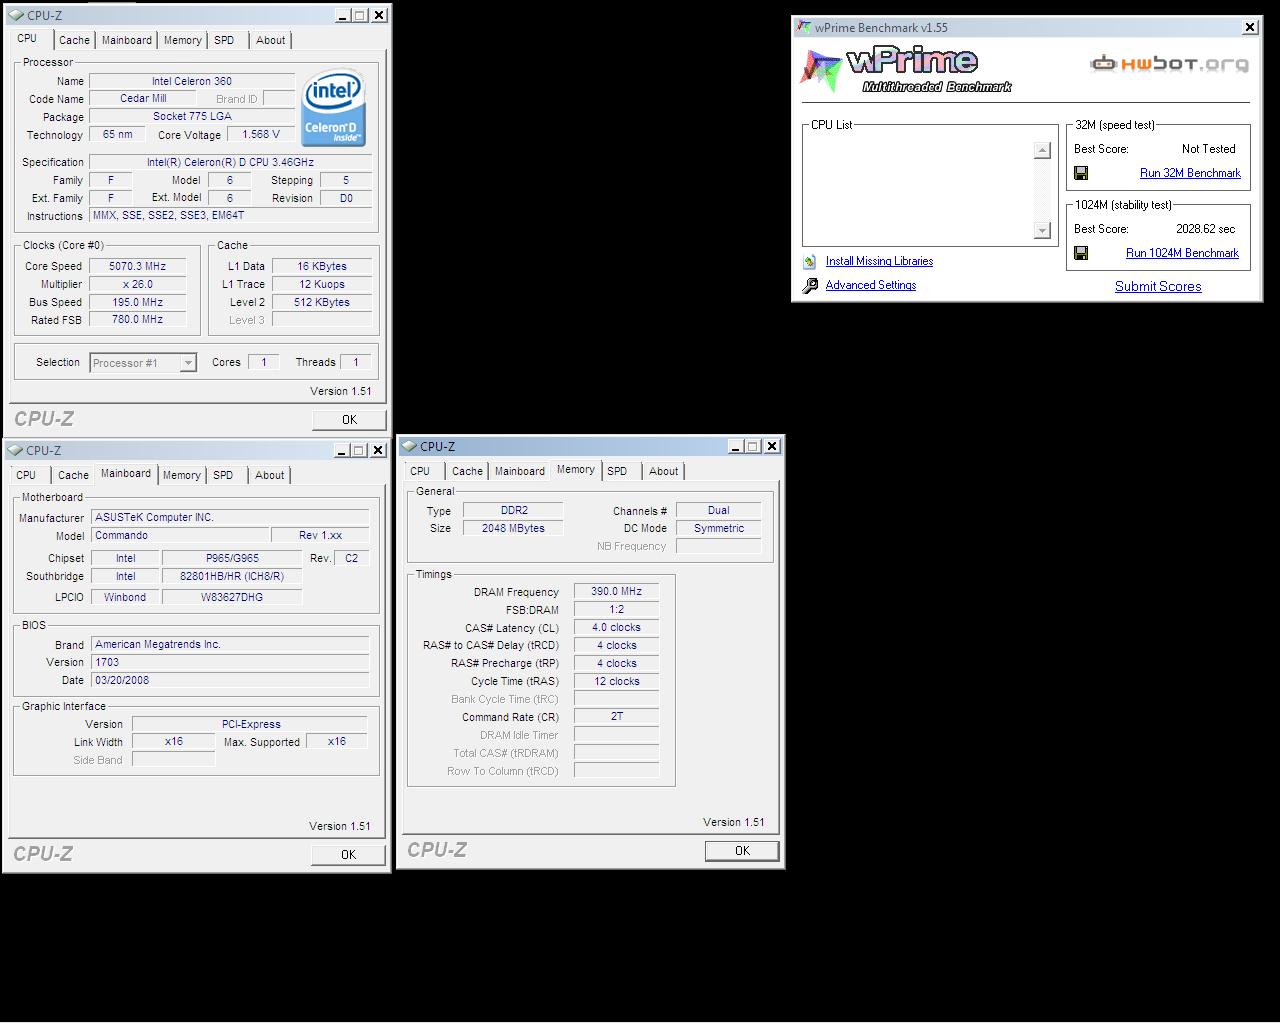The height and width of the screenshot is (1024, 1280).
Task: Click the Command Rate 2T value
Action: point(616,716)
